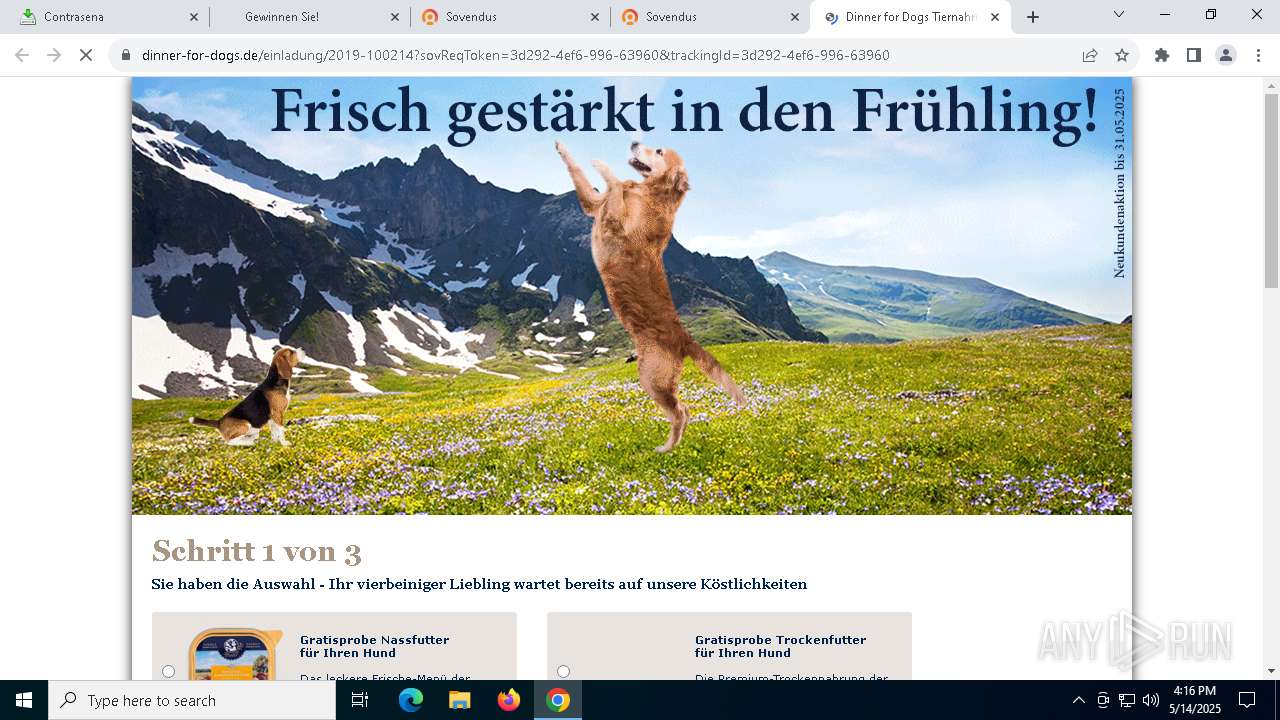
Task: Click 'Gratisprobe Trockenfutter für Ihren Hund' heading
Action: point(780,646)
